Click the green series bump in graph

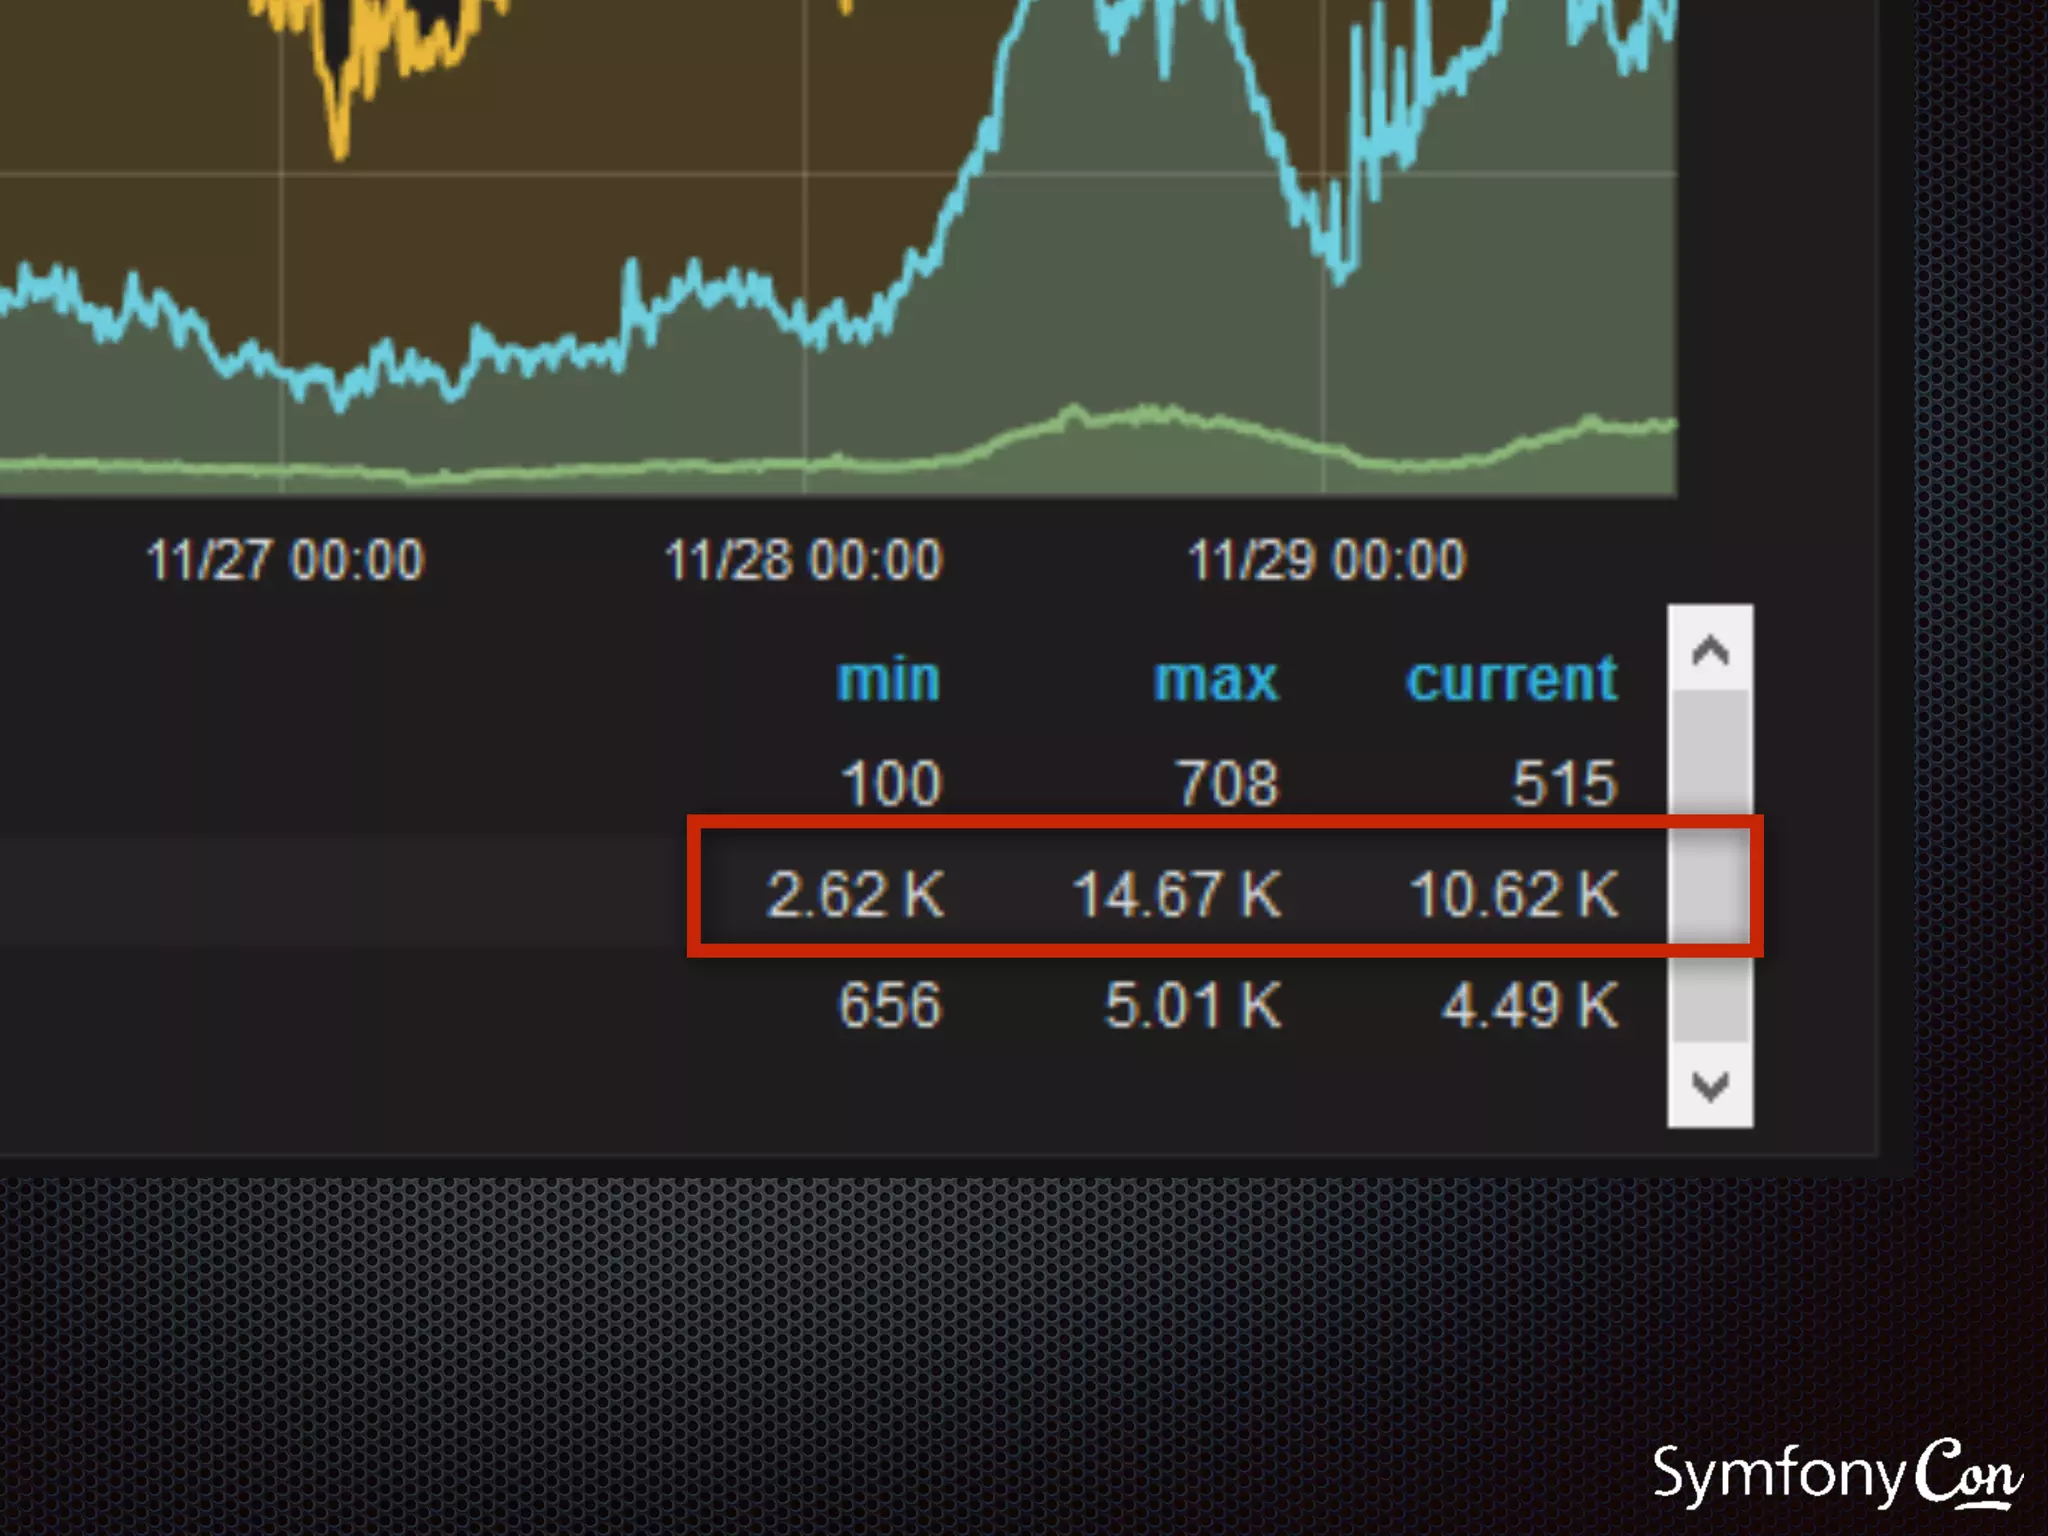click(x=1075, y=412)
